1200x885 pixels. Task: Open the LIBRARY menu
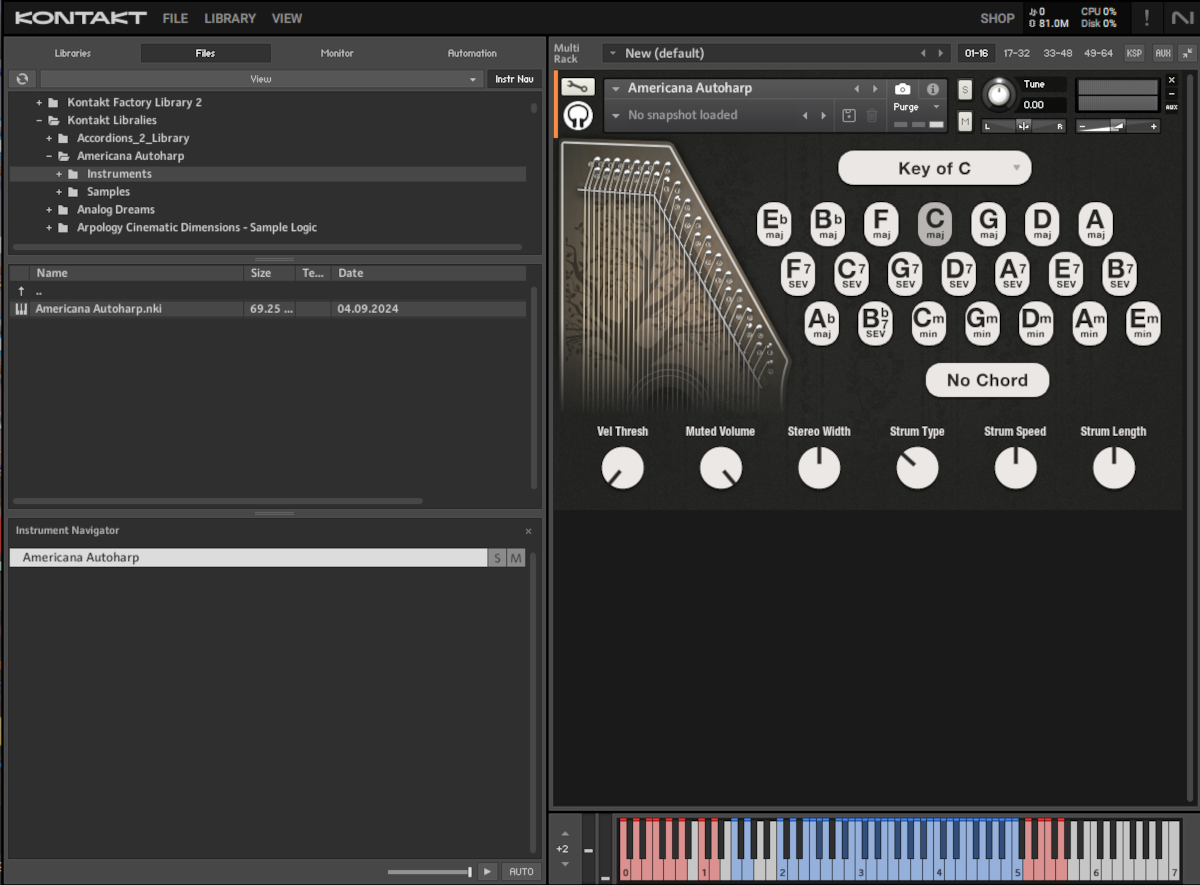click(x=230, y=18)
